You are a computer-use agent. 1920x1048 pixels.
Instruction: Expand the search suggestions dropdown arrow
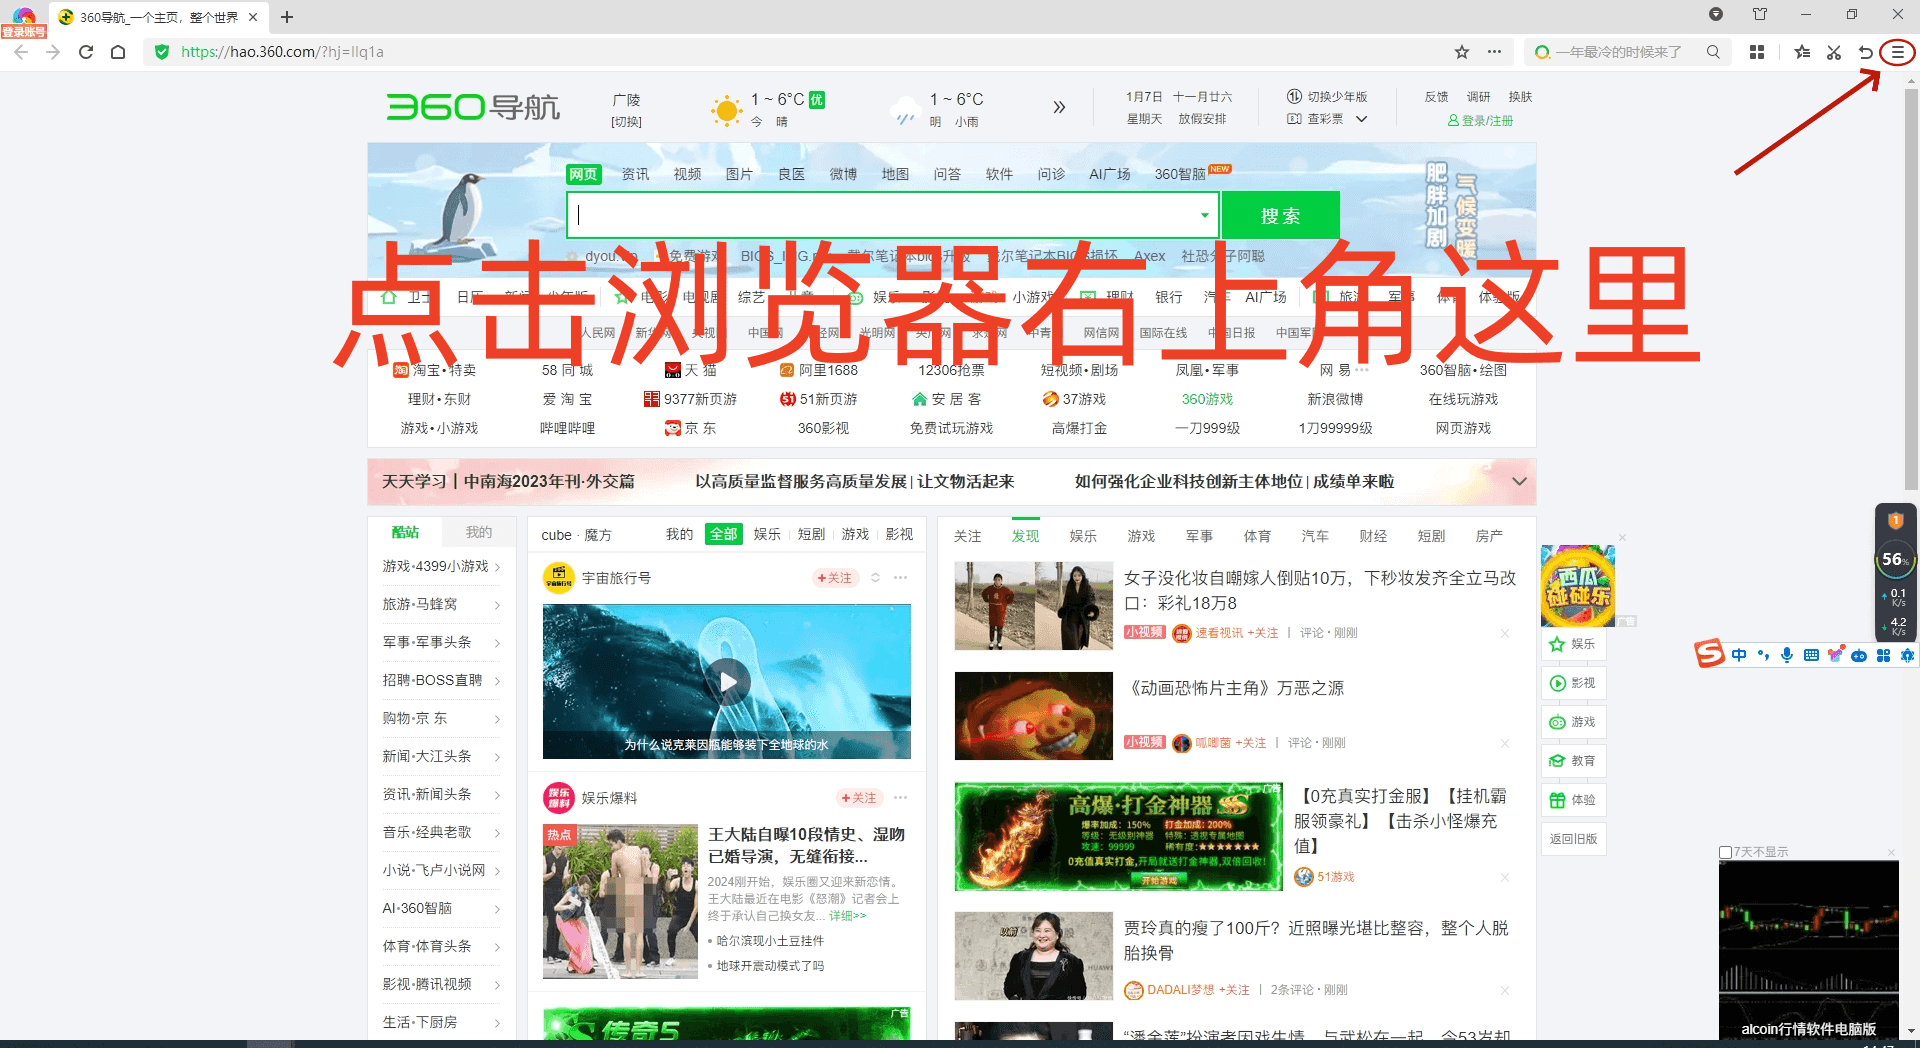pos(1204,215)
